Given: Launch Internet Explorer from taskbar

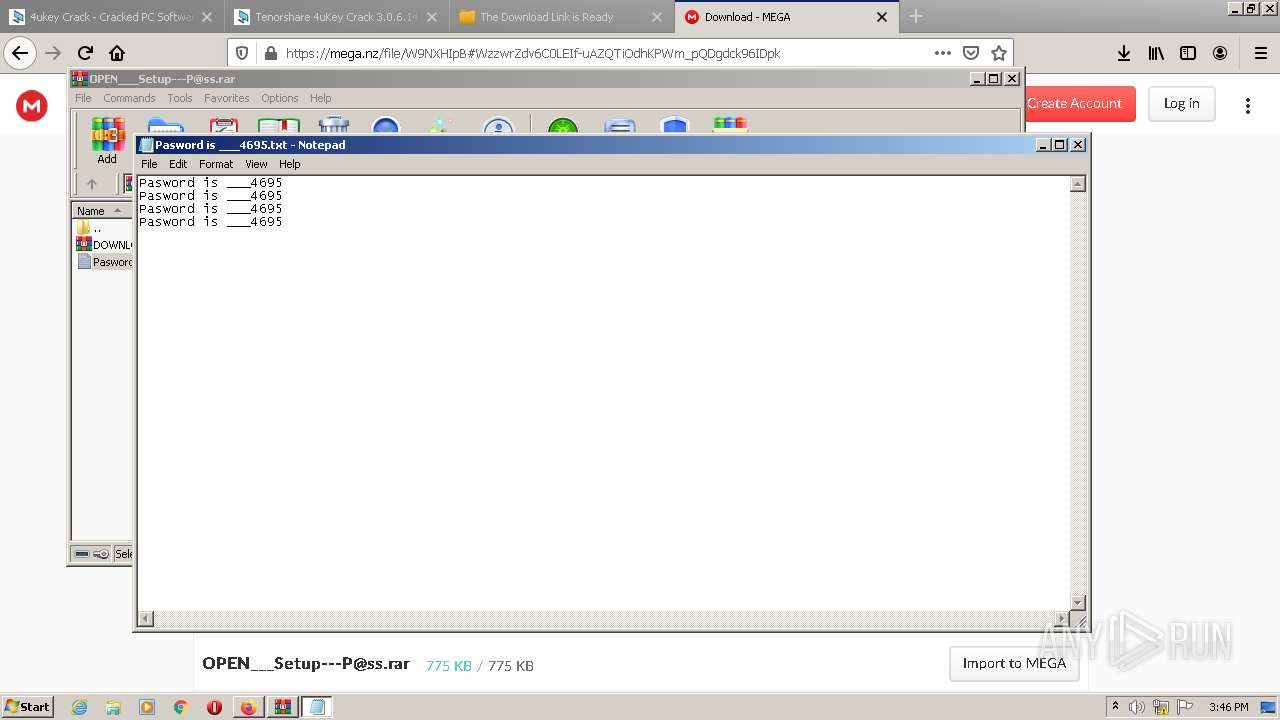Looking at the screenshot, I should coord(79,707).
